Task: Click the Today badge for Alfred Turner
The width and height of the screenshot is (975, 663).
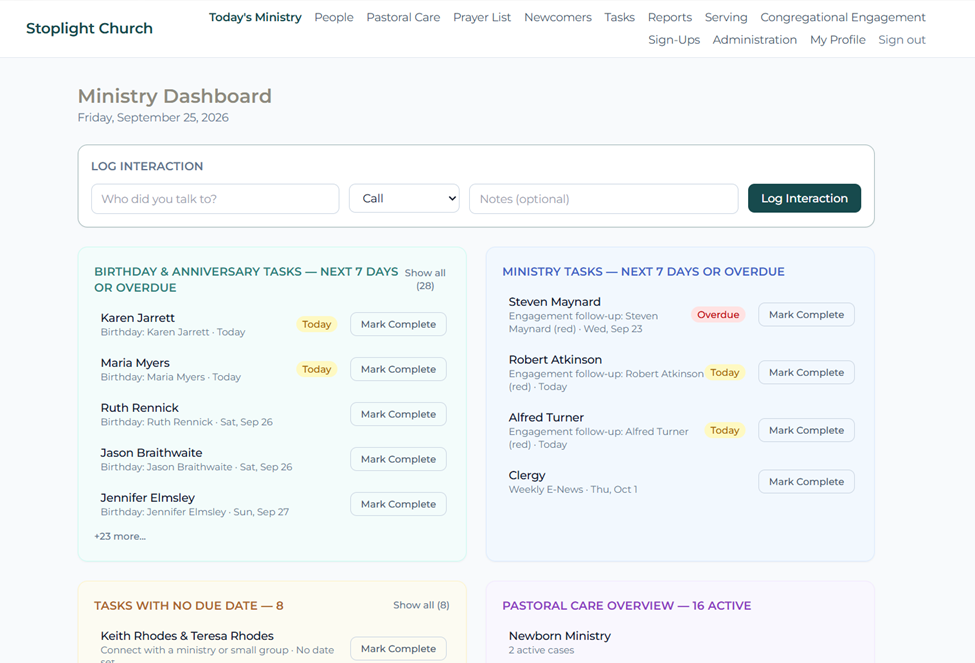Action: pos(724,430)
